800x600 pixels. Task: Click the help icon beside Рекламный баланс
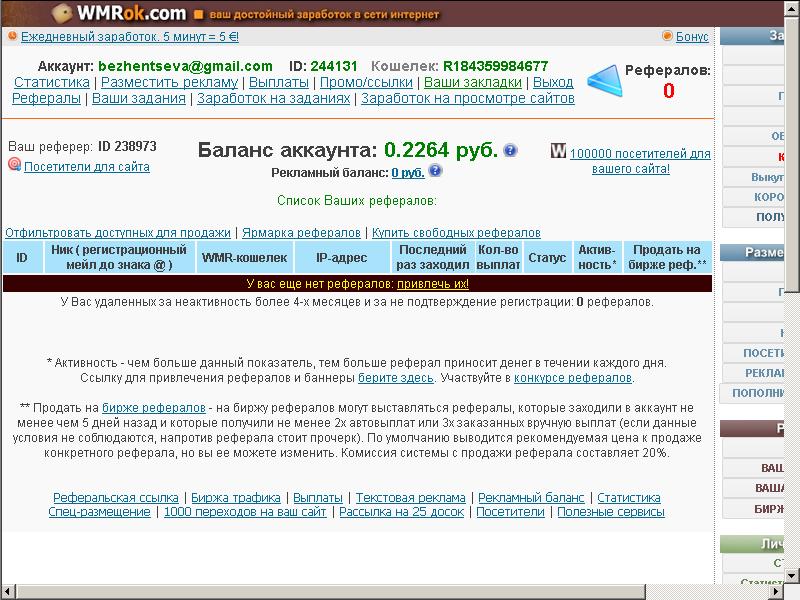pos(435,170)
